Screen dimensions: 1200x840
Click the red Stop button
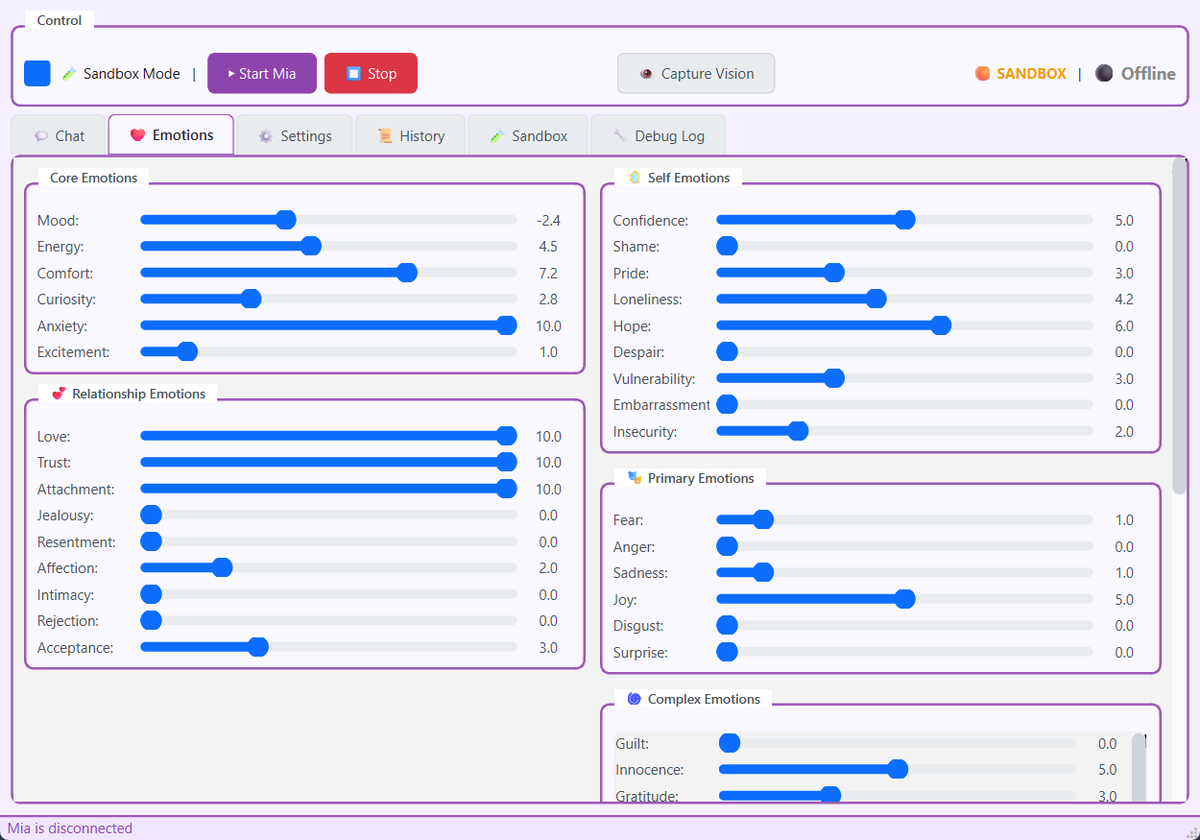(x=371, y=73)
